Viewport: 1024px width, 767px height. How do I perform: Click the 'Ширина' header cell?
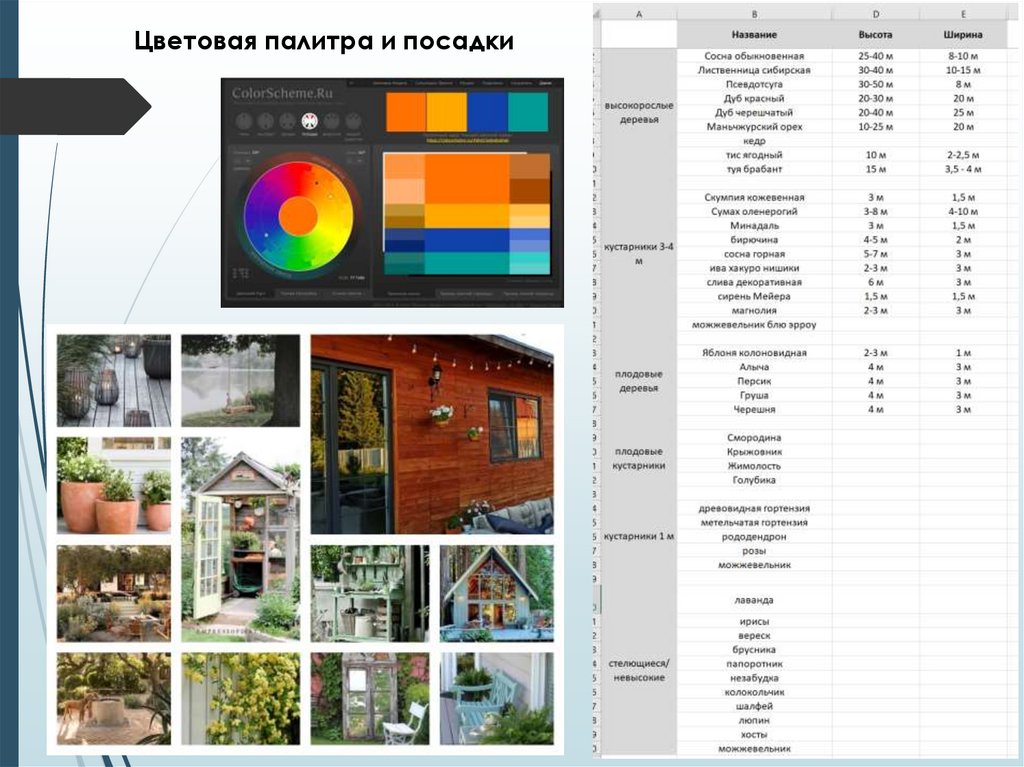click(x=963, y=35)
